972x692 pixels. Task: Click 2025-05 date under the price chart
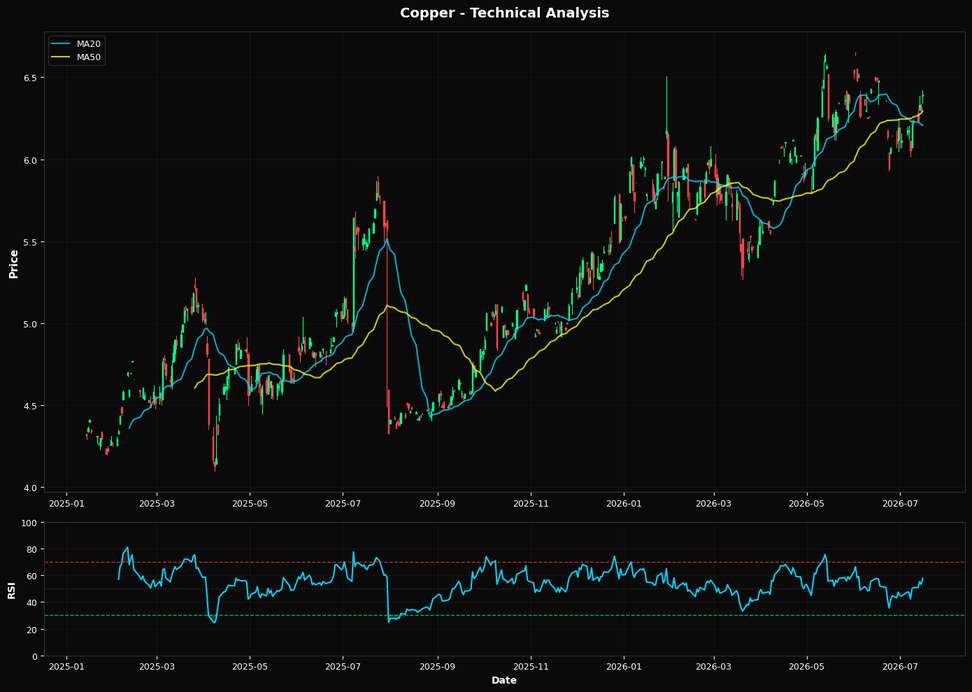point(250,504)
